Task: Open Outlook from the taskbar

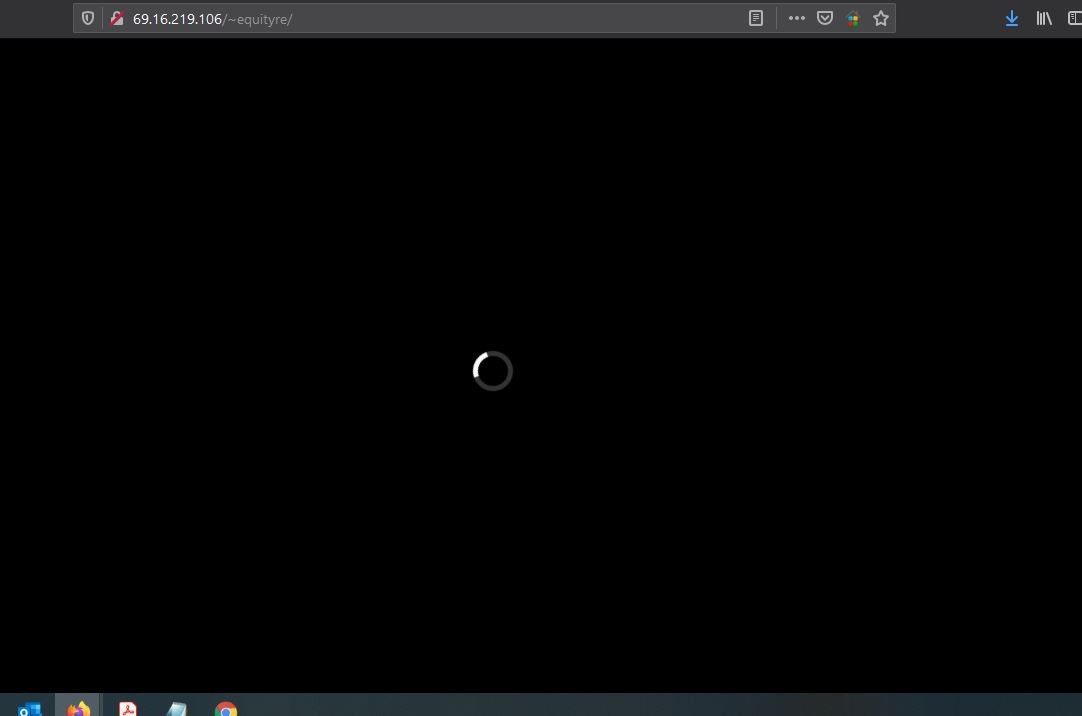Action: coord(30,708)
